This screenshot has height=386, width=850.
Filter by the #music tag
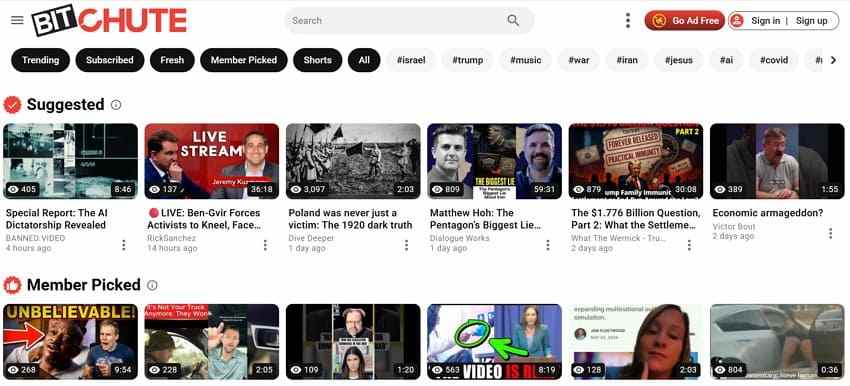(x=525, y=60)
